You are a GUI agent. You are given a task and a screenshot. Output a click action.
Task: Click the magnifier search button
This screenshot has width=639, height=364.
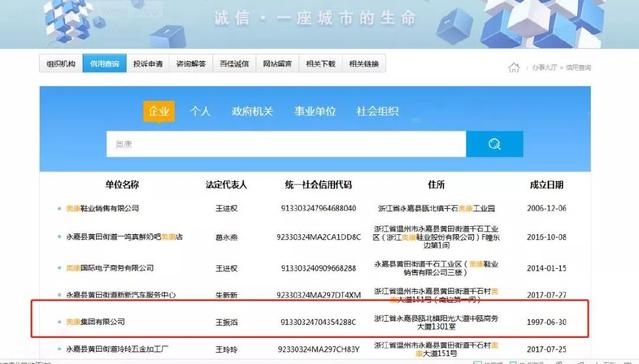point(494,144)
